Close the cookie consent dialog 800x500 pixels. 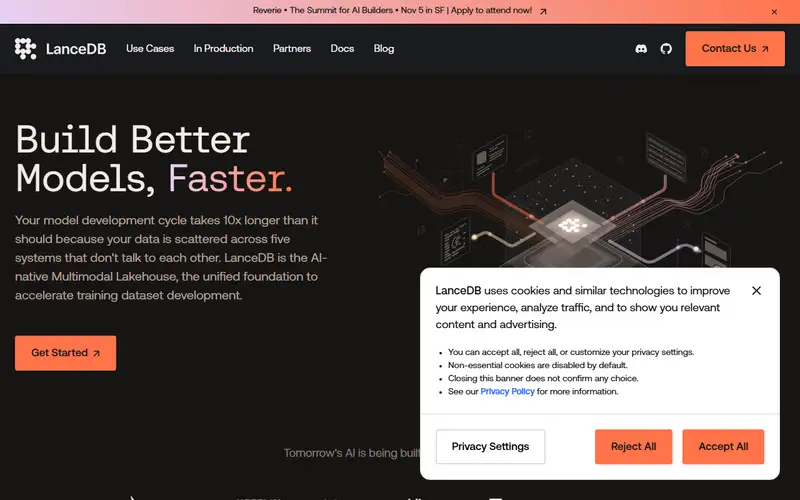tap(756, 290)
